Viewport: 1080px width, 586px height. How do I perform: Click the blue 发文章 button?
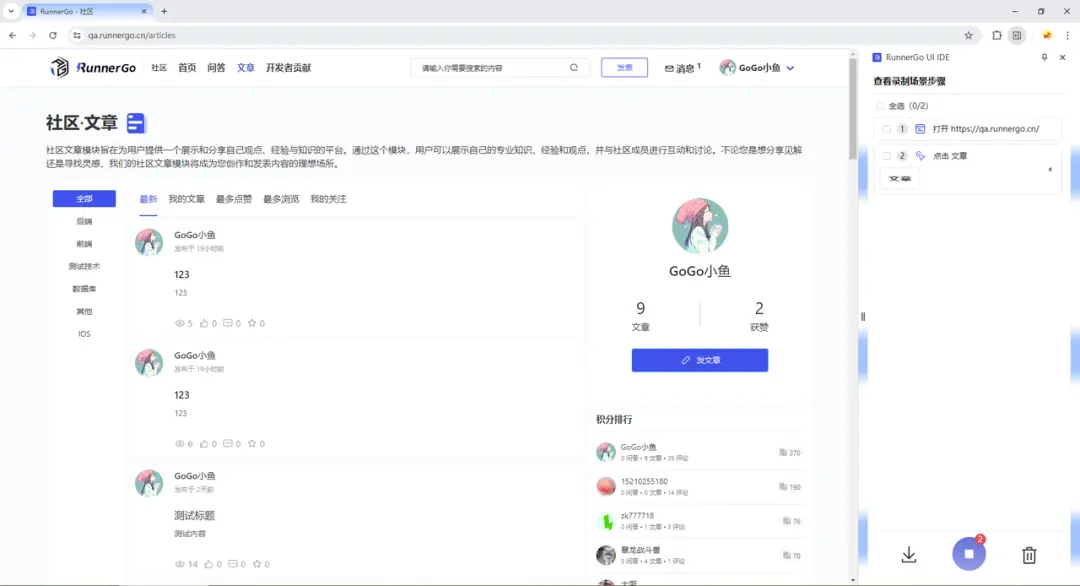(x=699, y=360)
